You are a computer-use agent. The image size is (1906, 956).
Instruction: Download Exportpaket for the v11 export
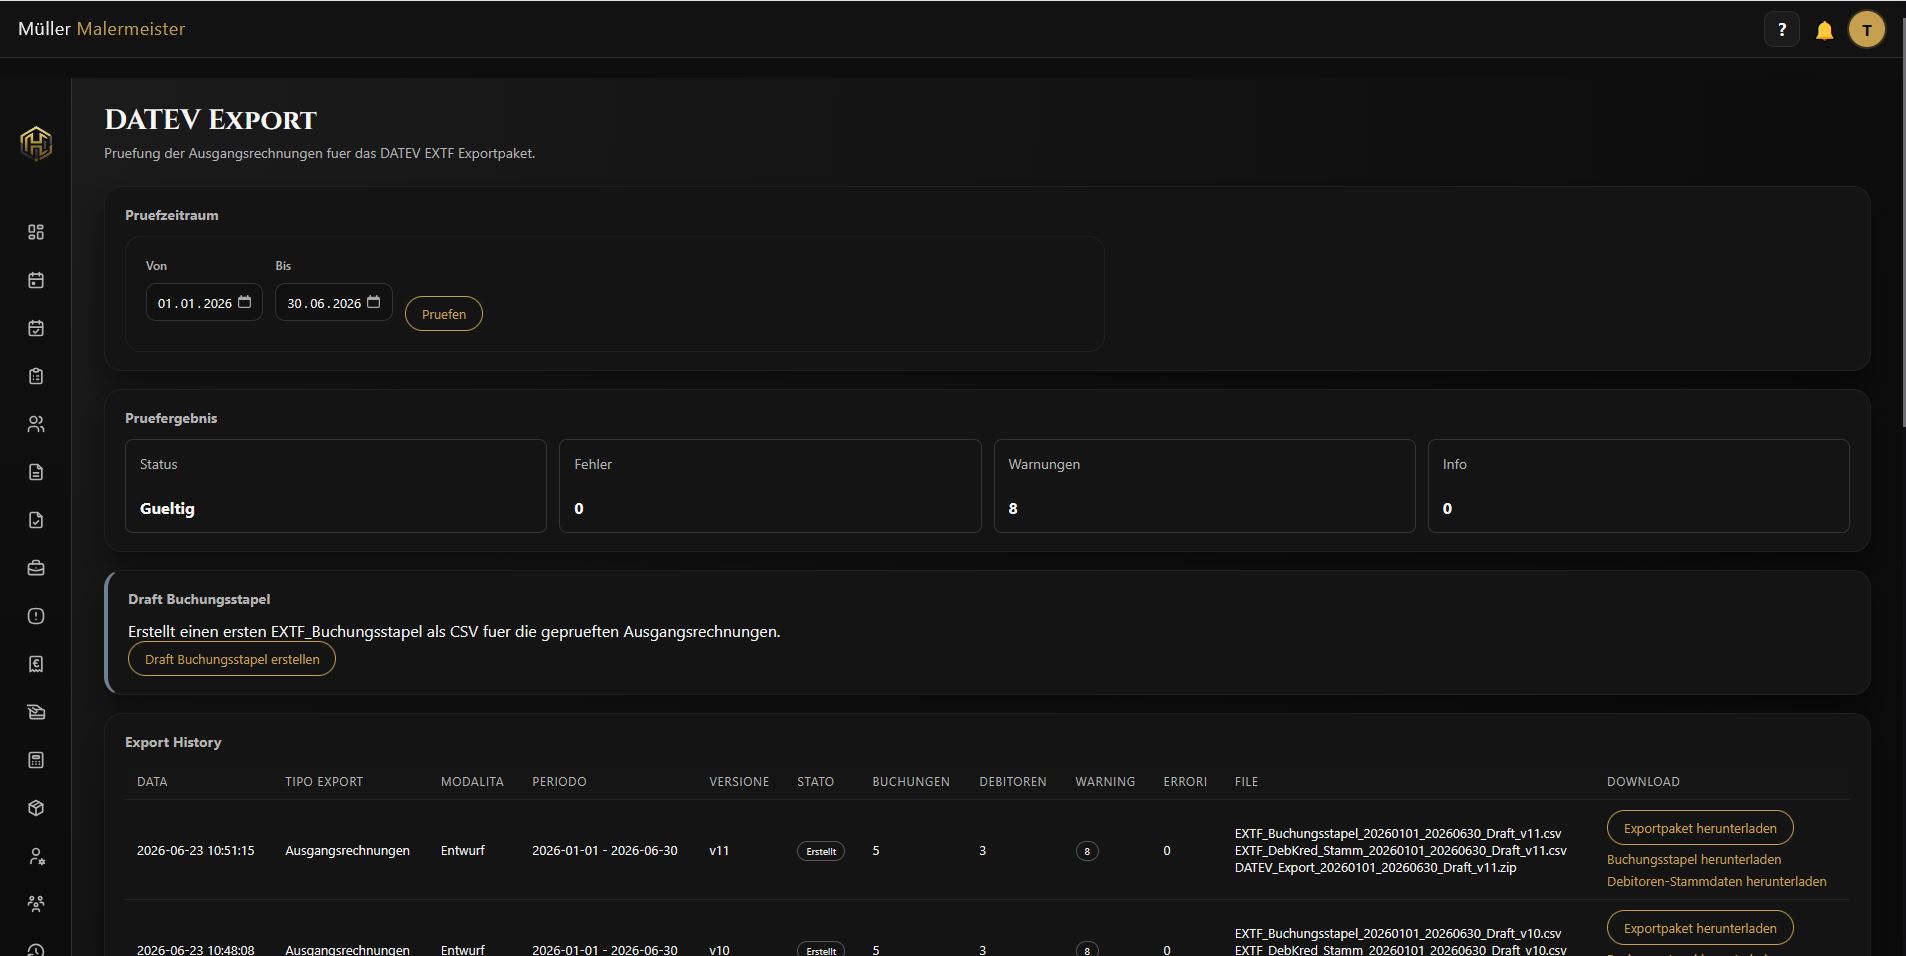[1700, 828]
